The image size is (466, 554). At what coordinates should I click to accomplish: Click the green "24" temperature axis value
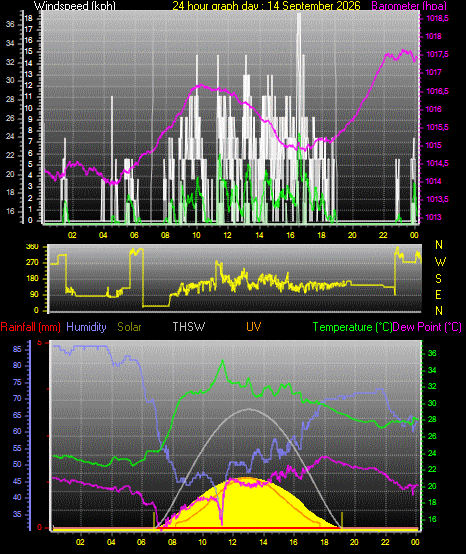coord(432,453)
